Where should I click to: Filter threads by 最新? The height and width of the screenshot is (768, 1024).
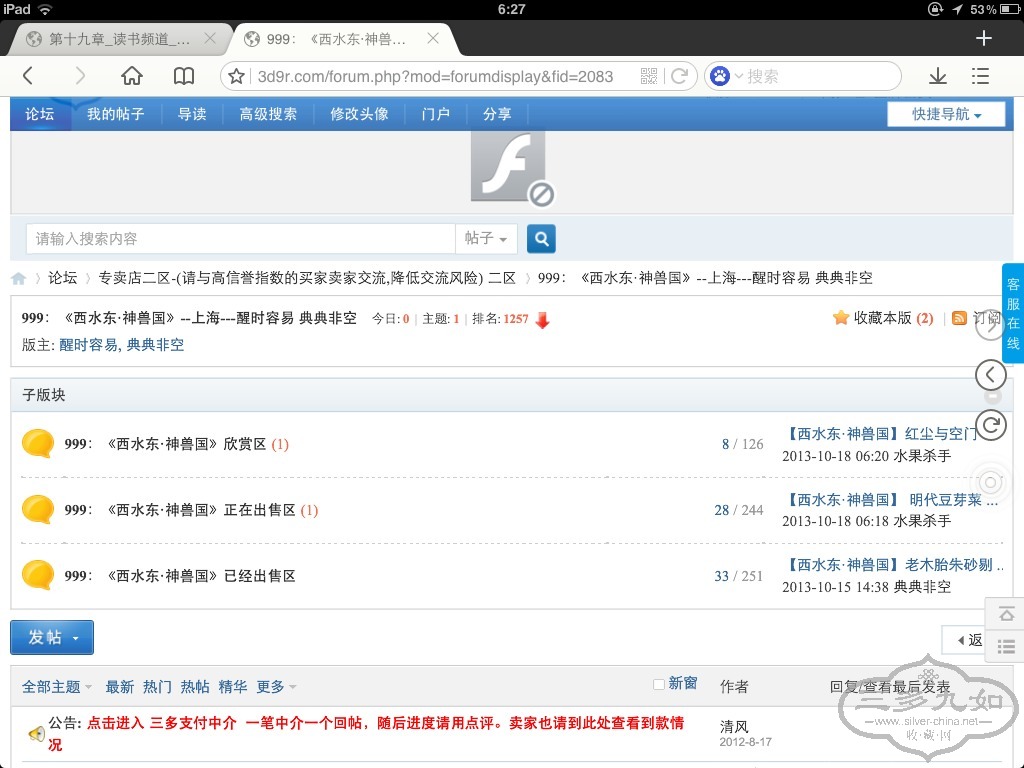click(120, 687)
